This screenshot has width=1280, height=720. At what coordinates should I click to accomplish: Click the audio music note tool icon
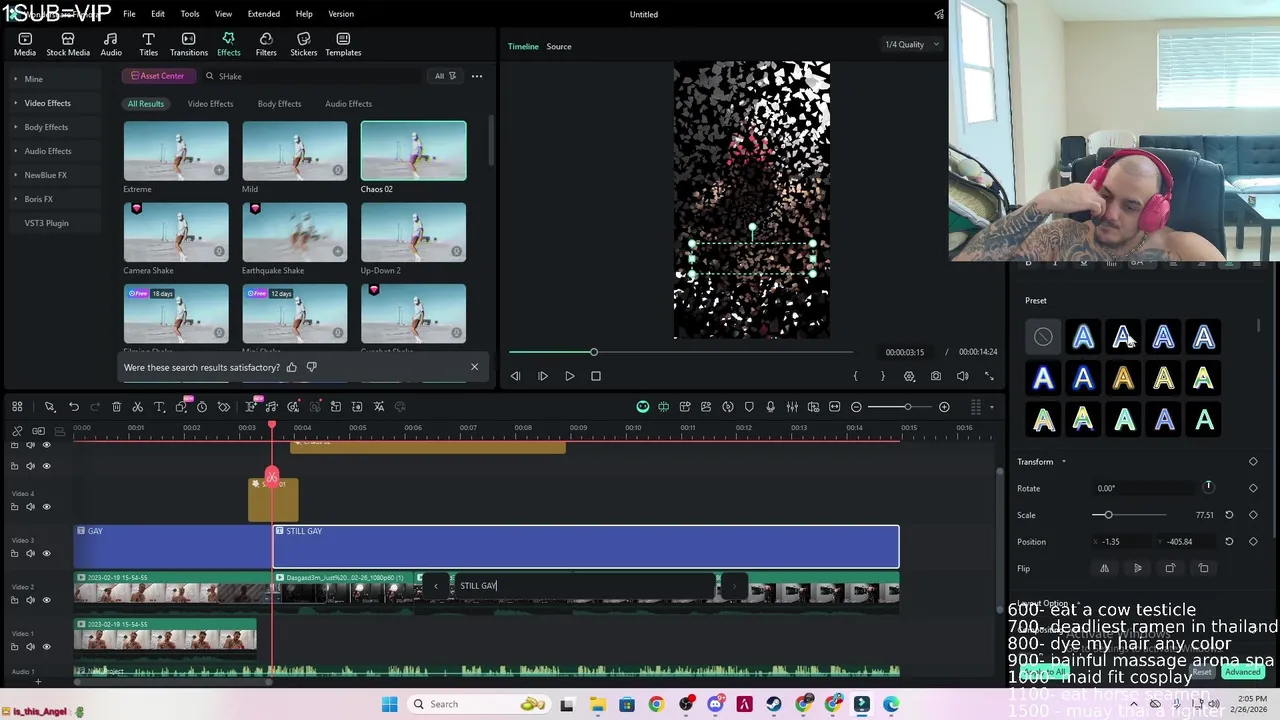pyautogui.click(x=271, y=407)
